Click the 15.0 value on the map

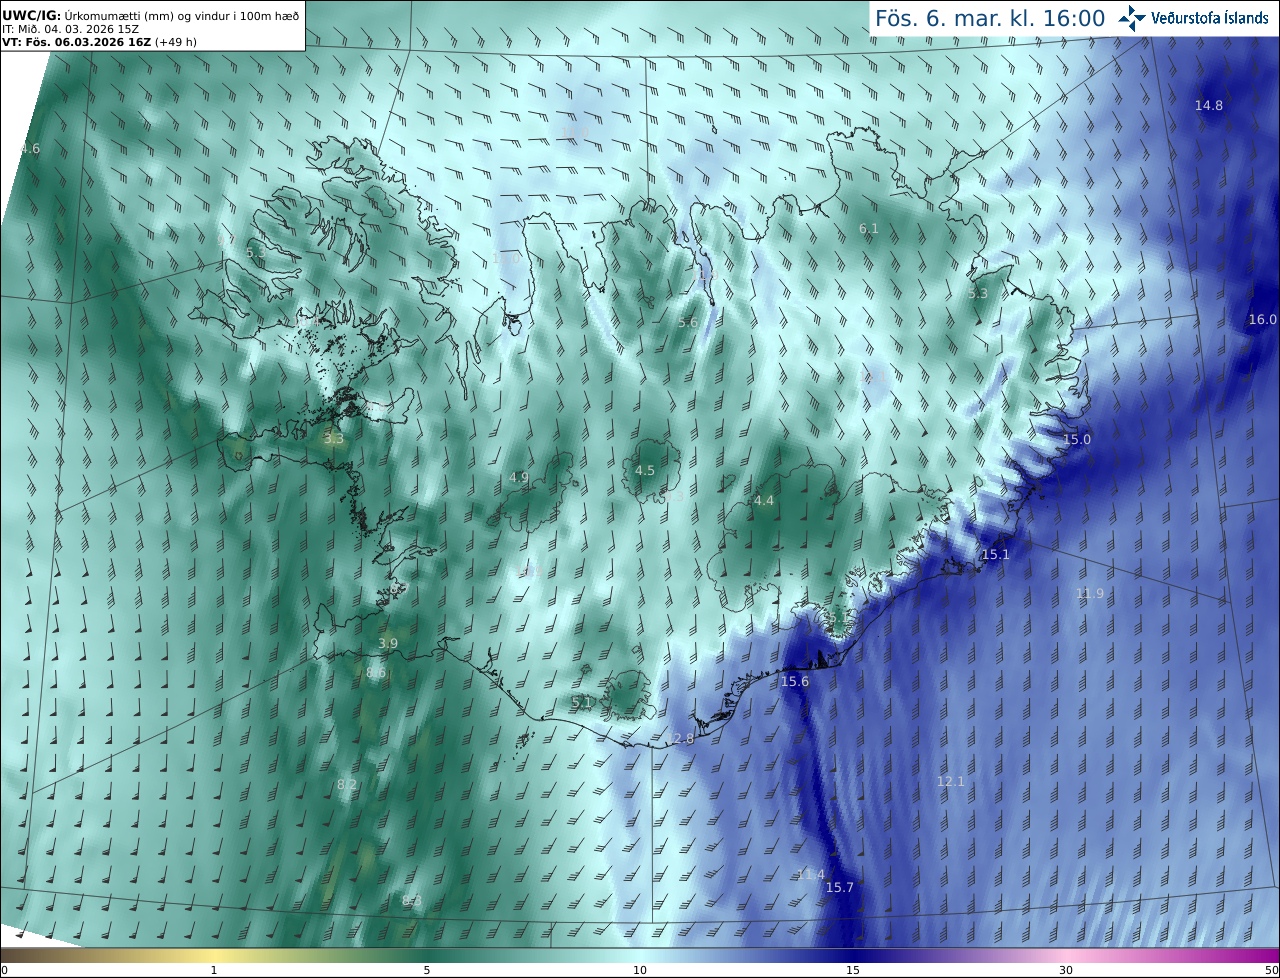1076,439
